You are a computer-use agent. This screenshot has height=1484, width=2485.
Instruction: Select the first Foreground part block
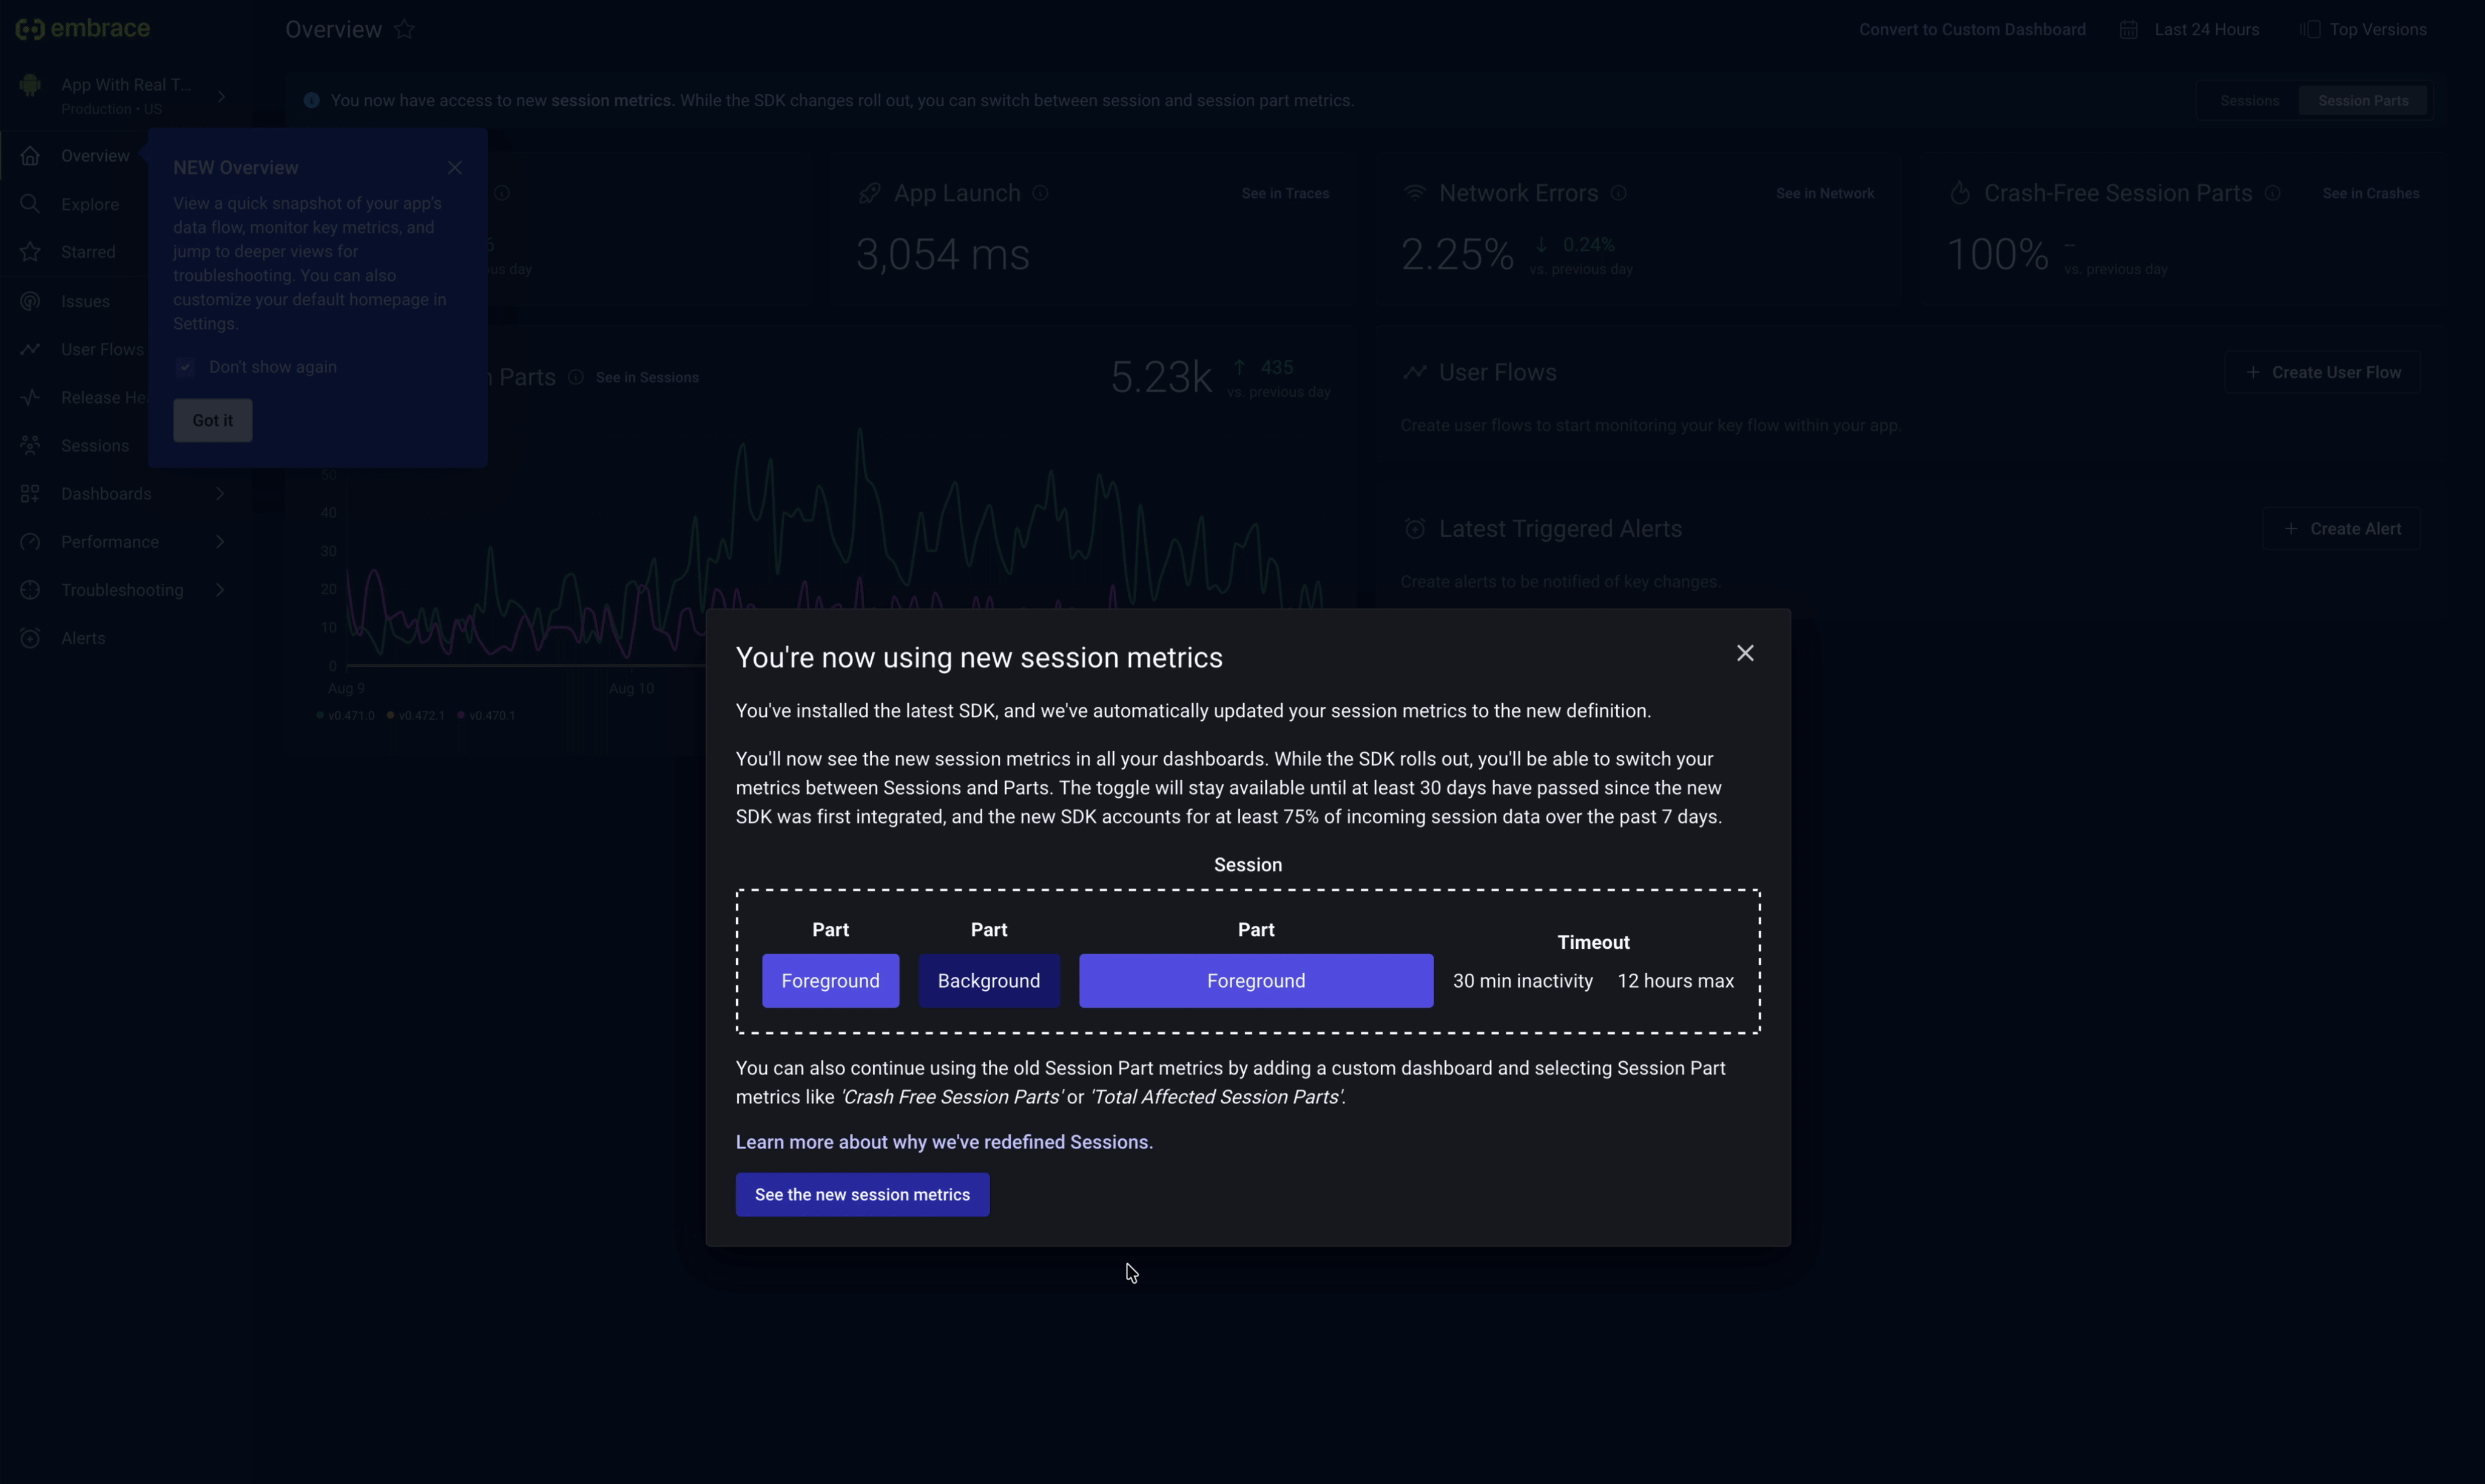pyautogui.click(x=830, y=980)
